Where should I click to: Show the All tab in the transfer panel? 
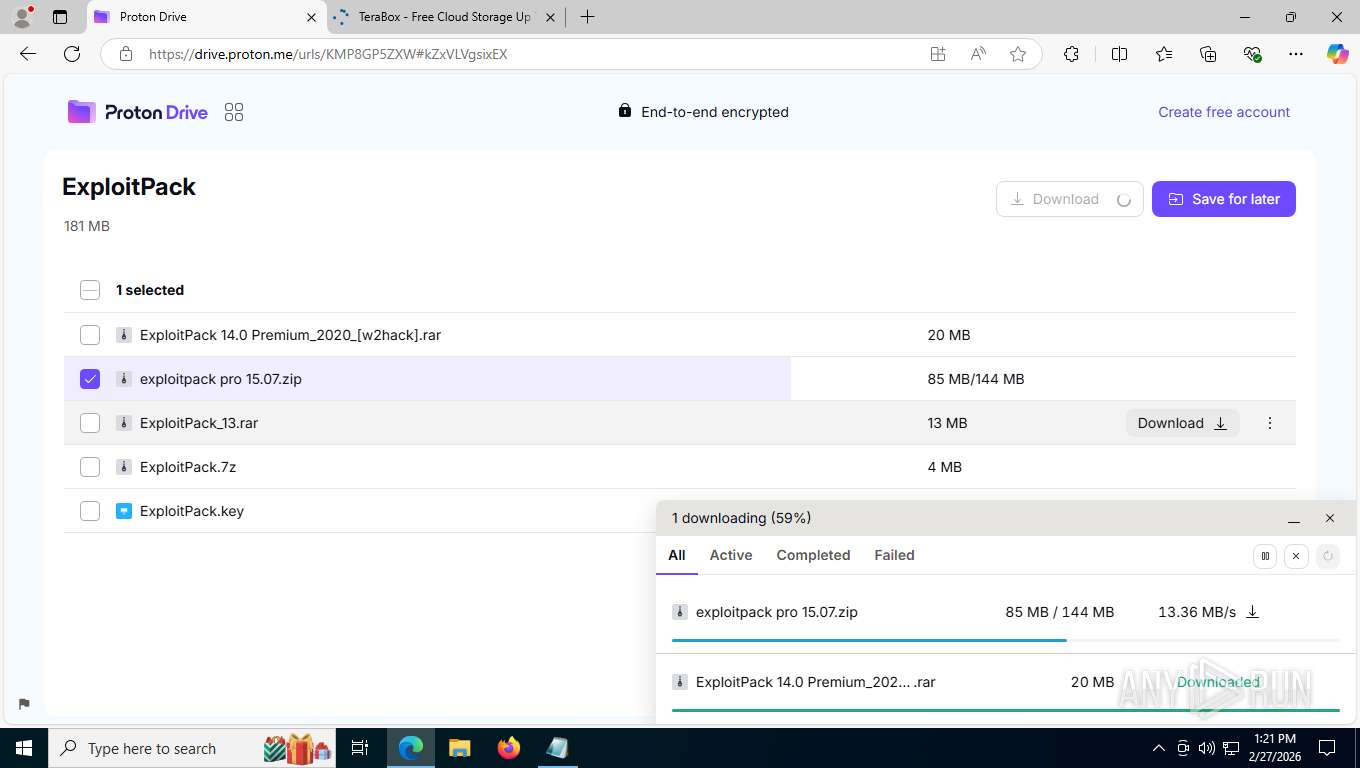[677, 555]
